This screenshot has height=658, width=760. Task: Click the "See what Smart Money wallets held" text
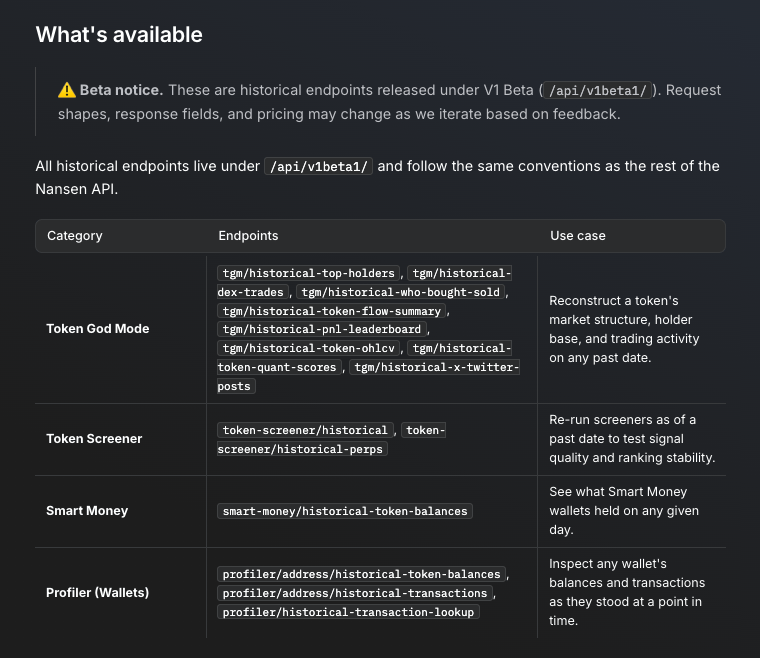tap(624, 511)
